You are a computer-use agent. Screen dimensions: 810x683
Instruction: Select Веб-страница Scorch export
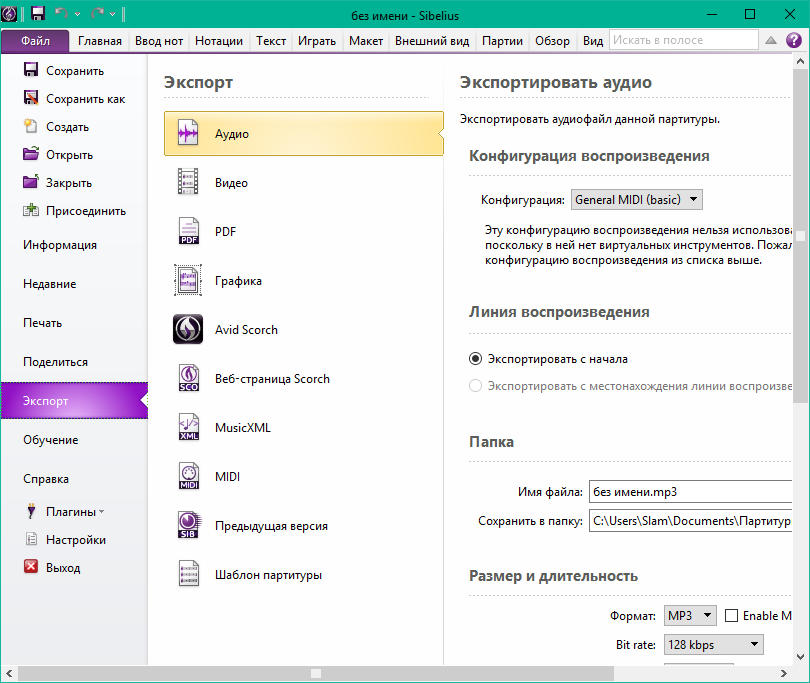[304, 379]
